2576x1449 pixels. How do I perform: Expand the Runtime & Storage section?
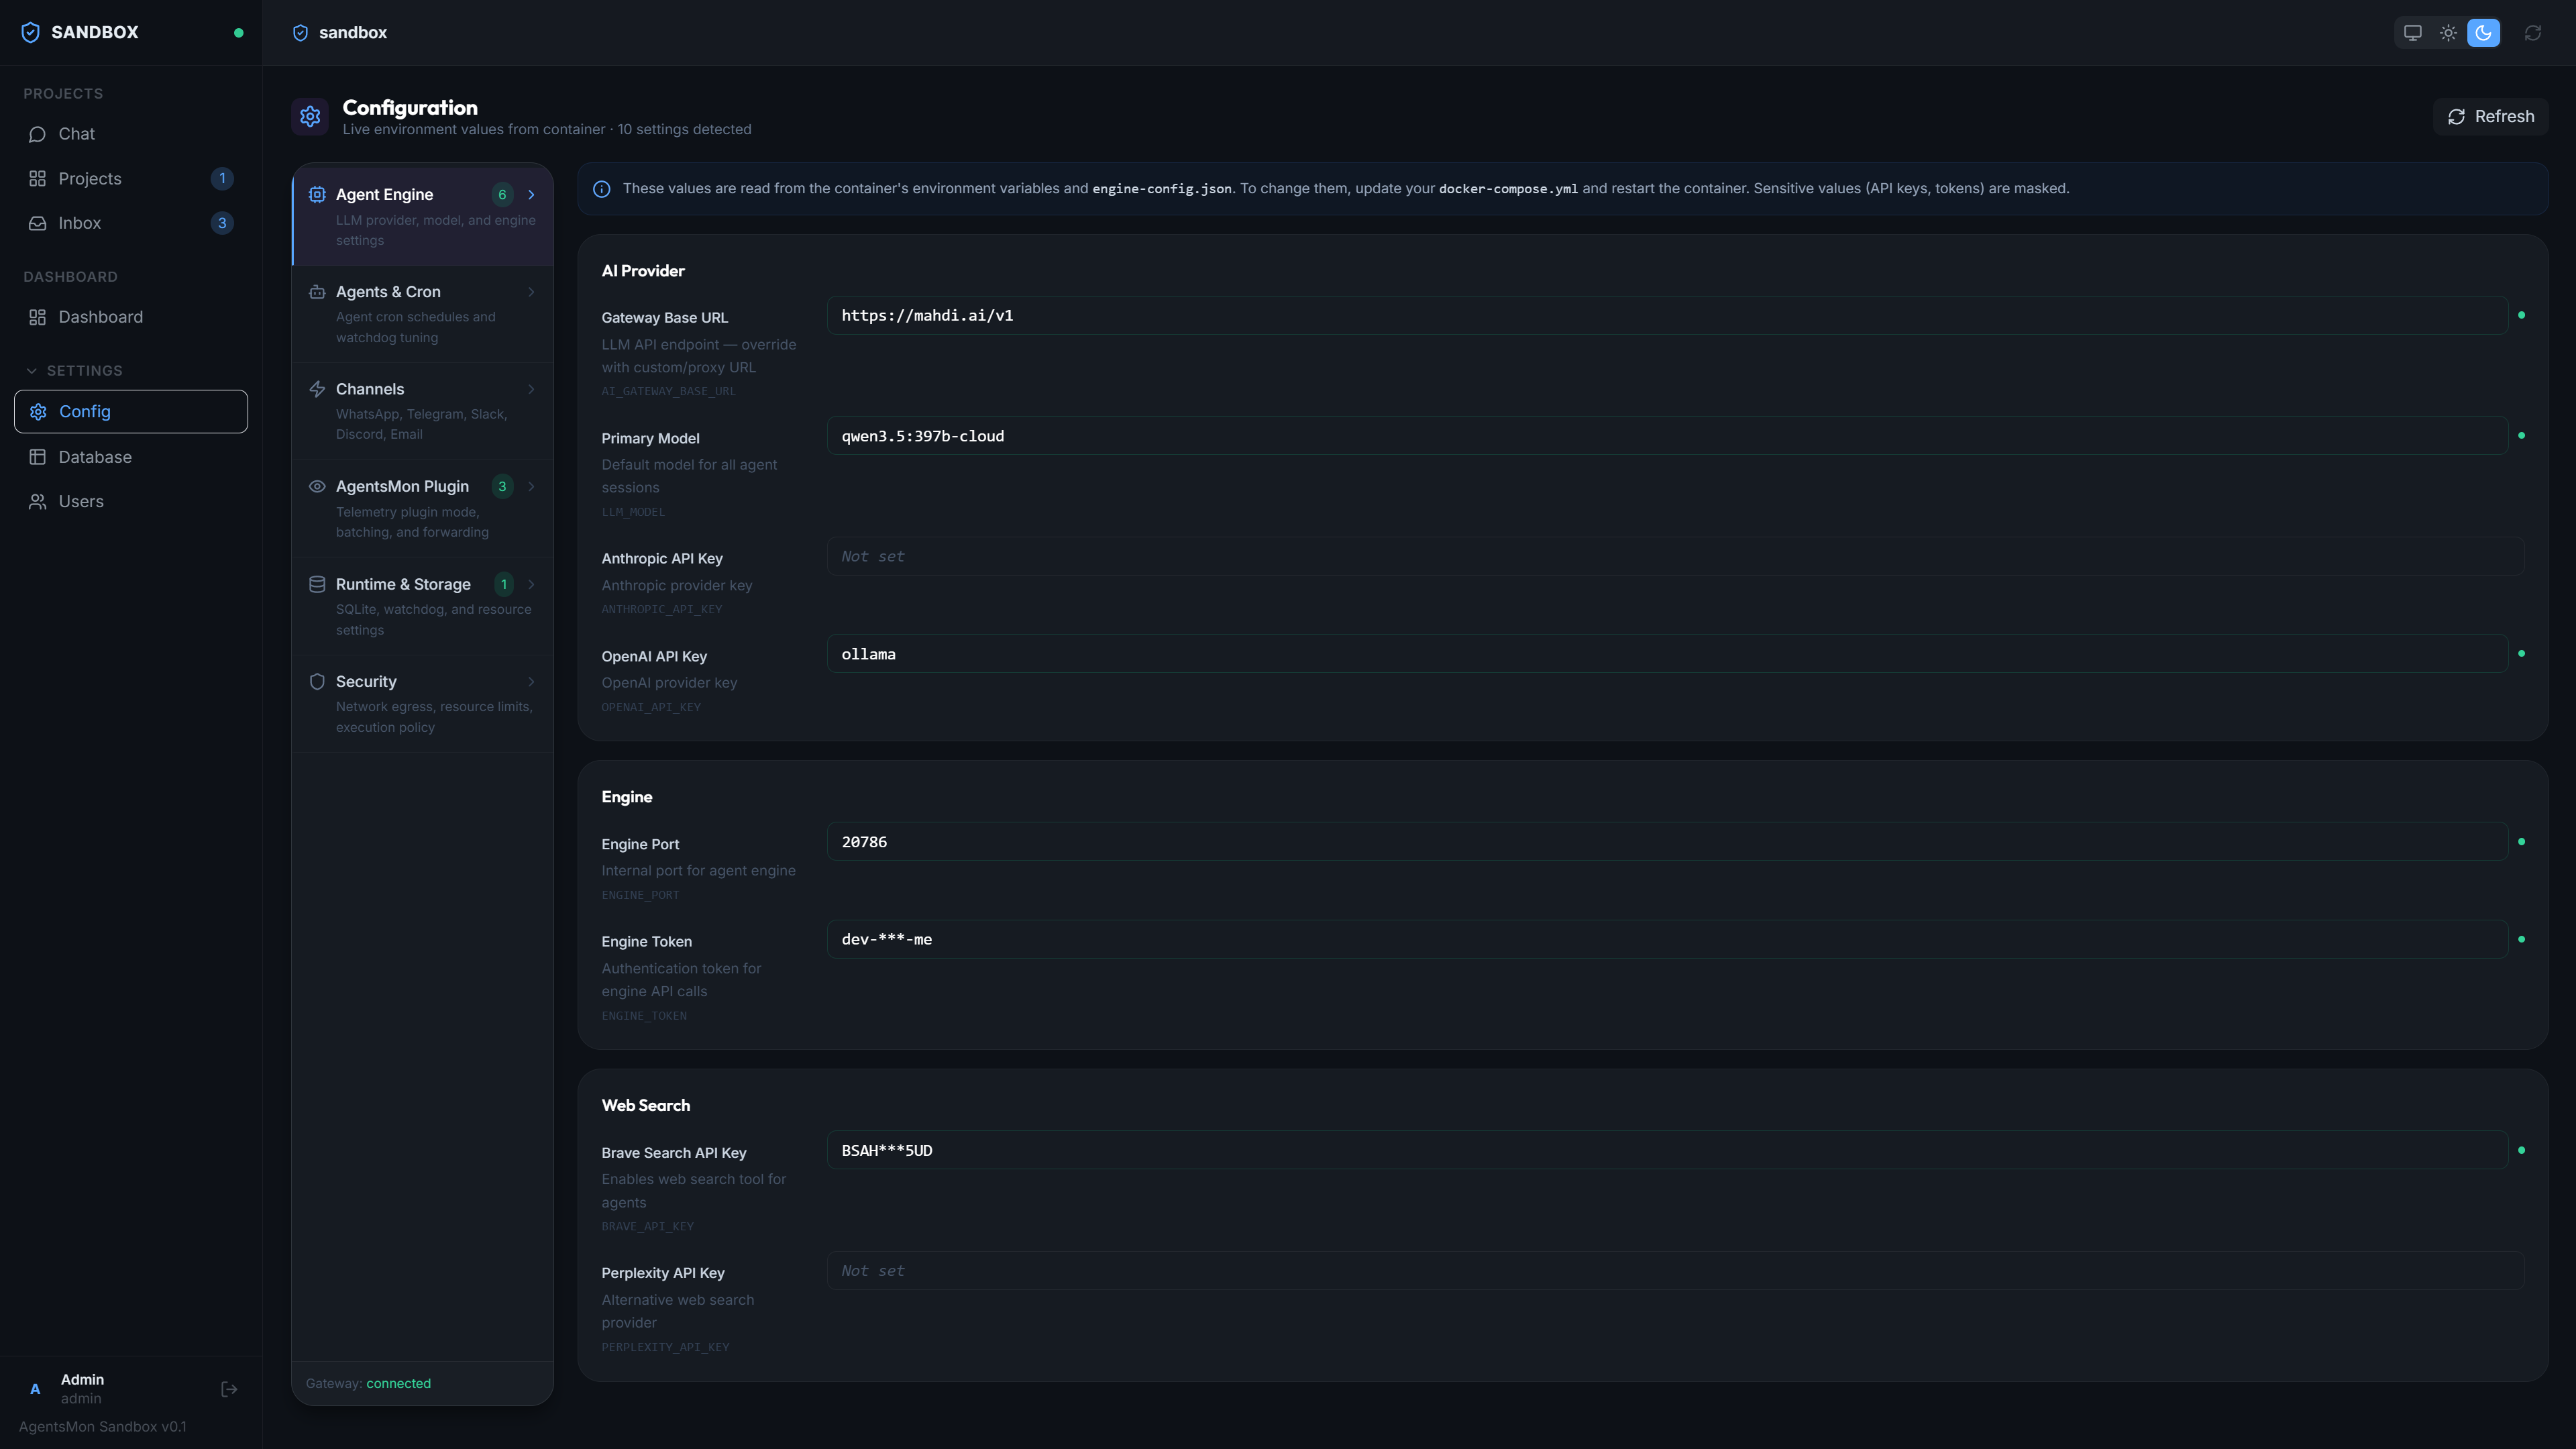(531, 584)
